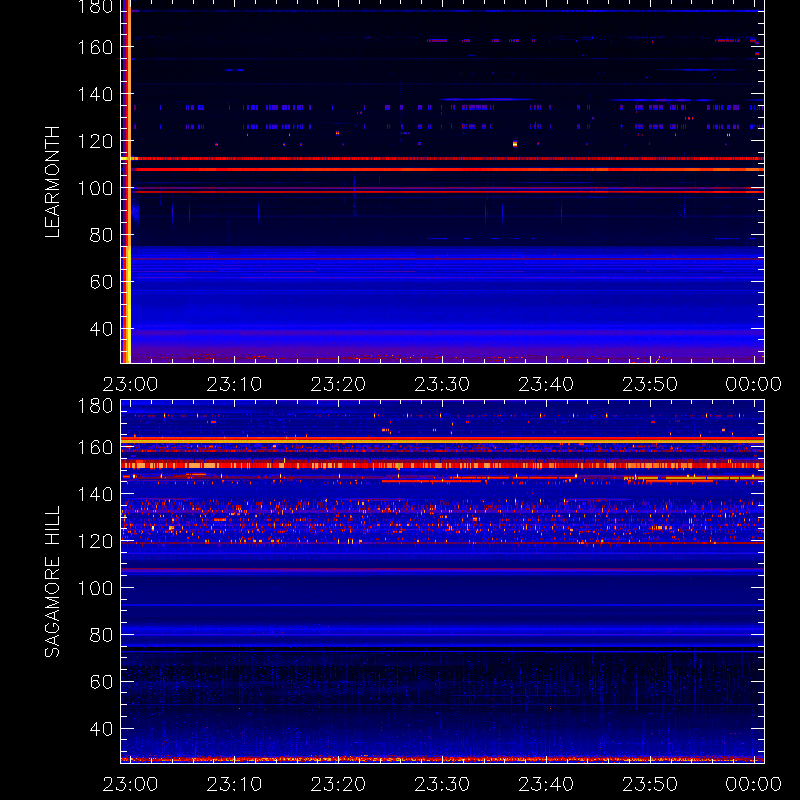Click the 23:20 time label under the Sagamore Hill plot
800x800 pixels.
point(338,784)
